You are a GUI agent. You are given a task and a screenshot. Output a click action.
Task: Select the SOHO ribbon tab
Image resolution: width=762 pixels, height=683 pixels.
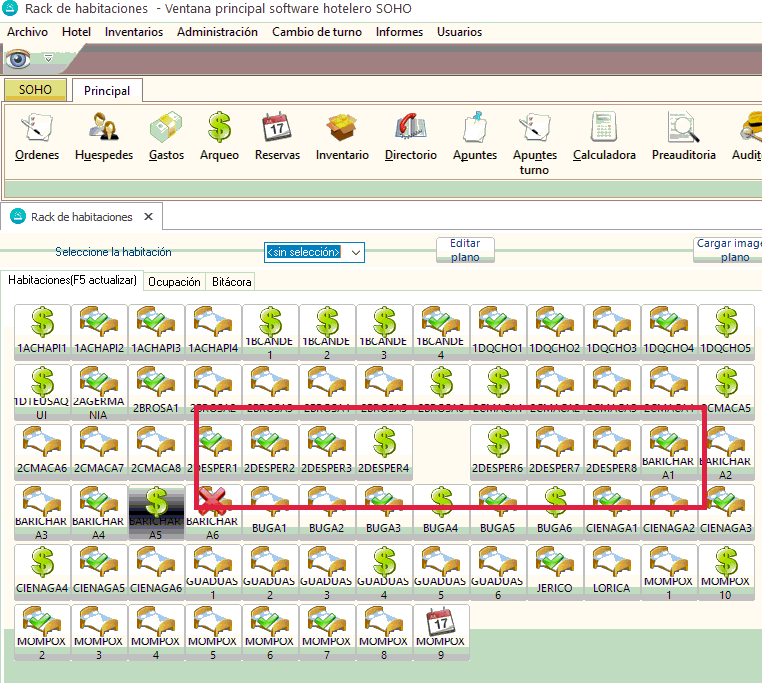(x=36, y=90)
